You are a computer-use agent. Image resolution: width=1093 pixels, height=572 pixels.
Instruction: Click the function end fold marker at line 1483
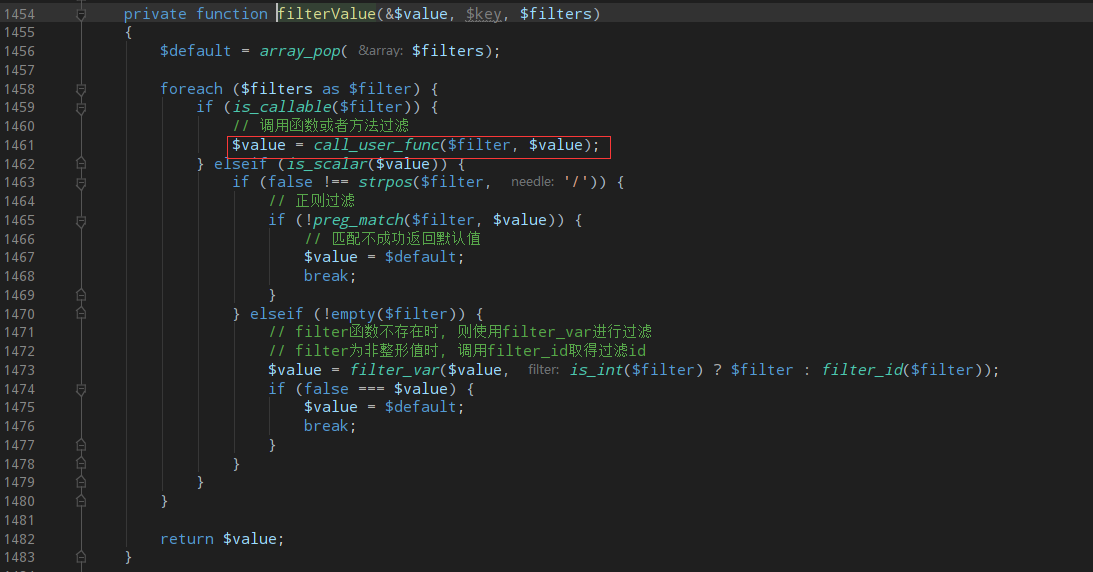click(x=81, y=557)
